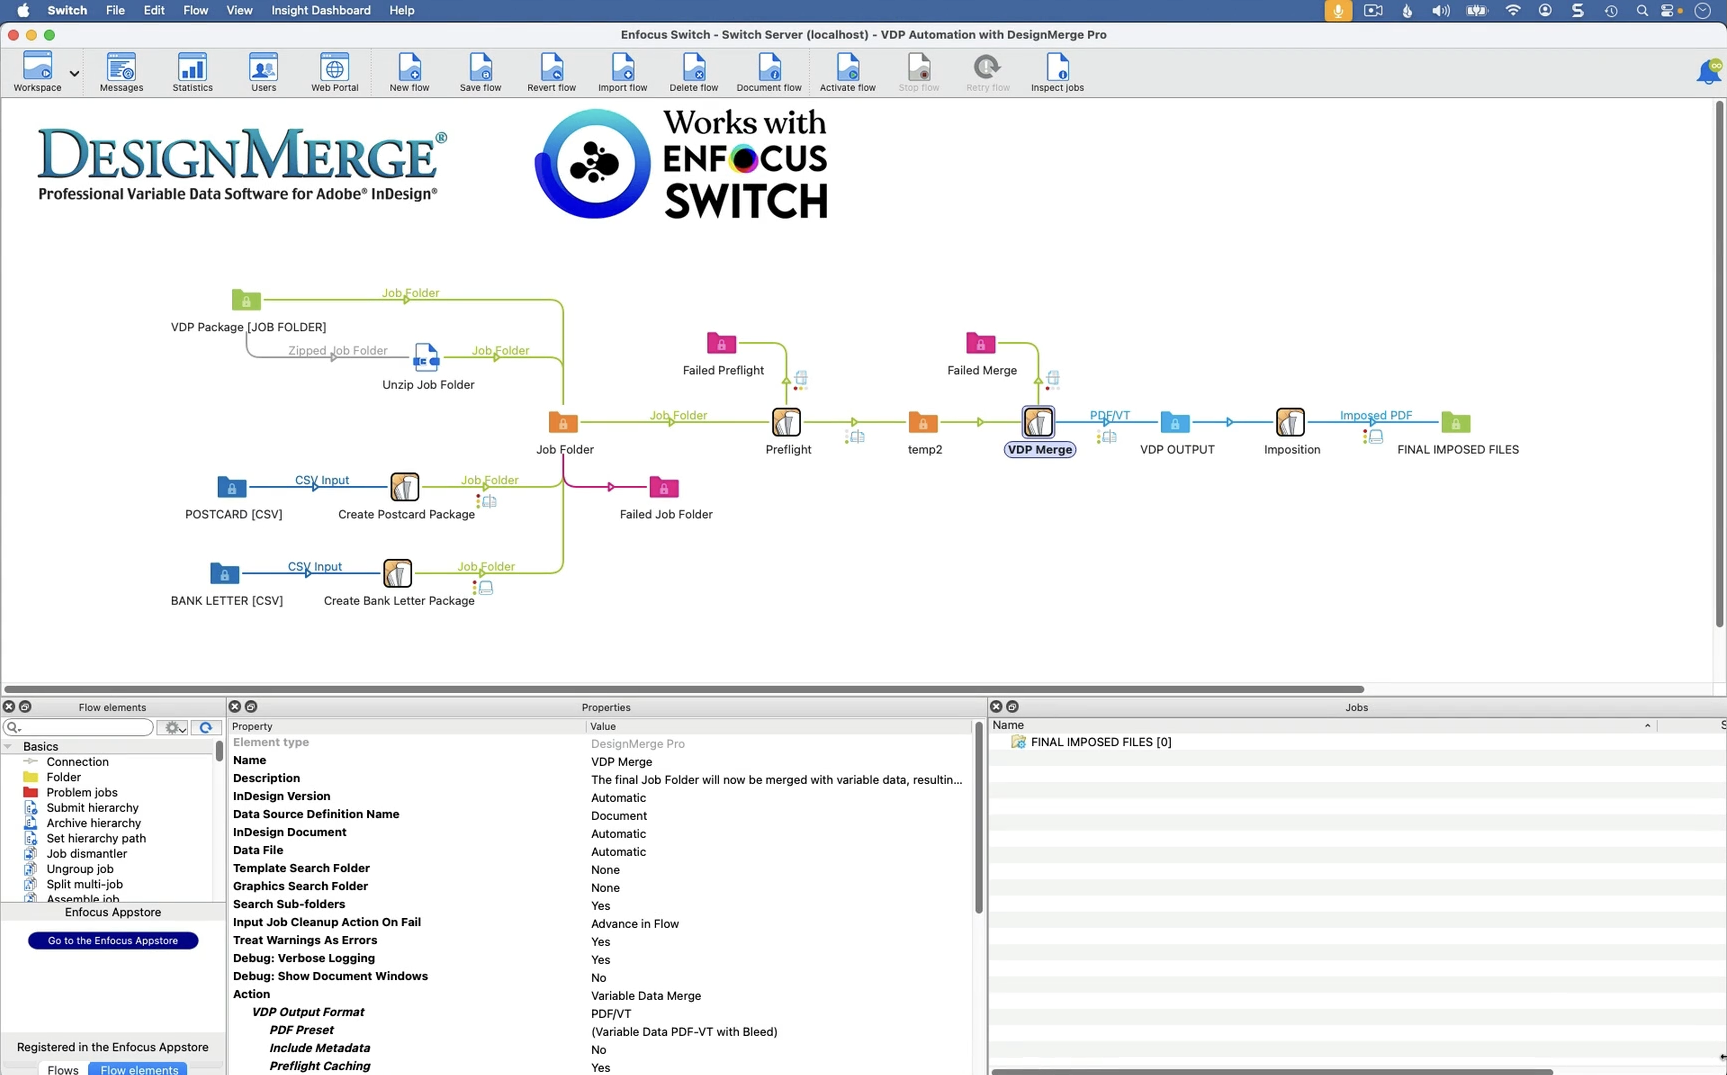Select the Connection element in Basics

(x=77, y=762)
